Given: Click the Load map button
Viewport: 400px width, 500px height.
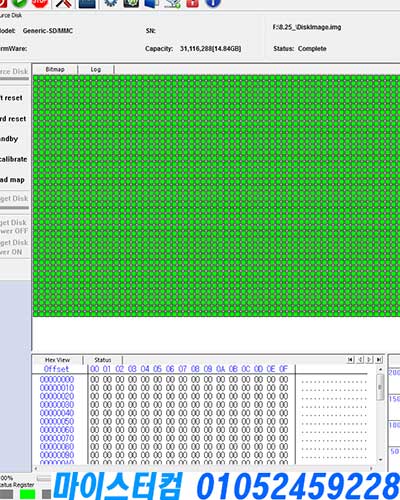Looking at the screenshot, I should [x=13, y=180].
